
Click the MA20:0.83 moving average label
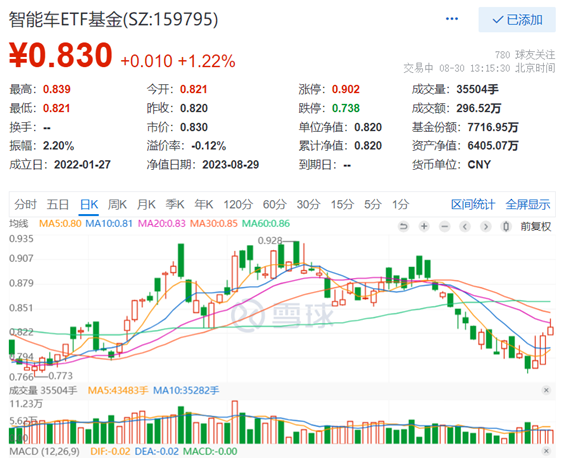click(x=162, y=224)
